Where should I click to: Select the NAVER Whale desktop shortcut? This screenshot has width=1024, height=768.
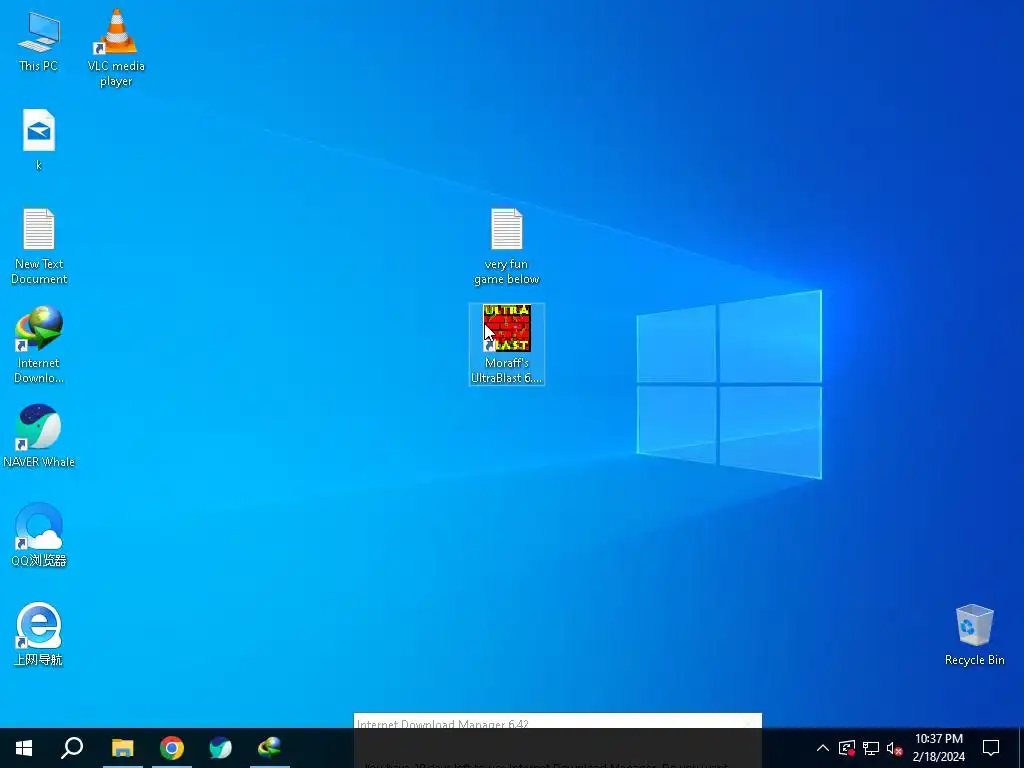point(39,436)
